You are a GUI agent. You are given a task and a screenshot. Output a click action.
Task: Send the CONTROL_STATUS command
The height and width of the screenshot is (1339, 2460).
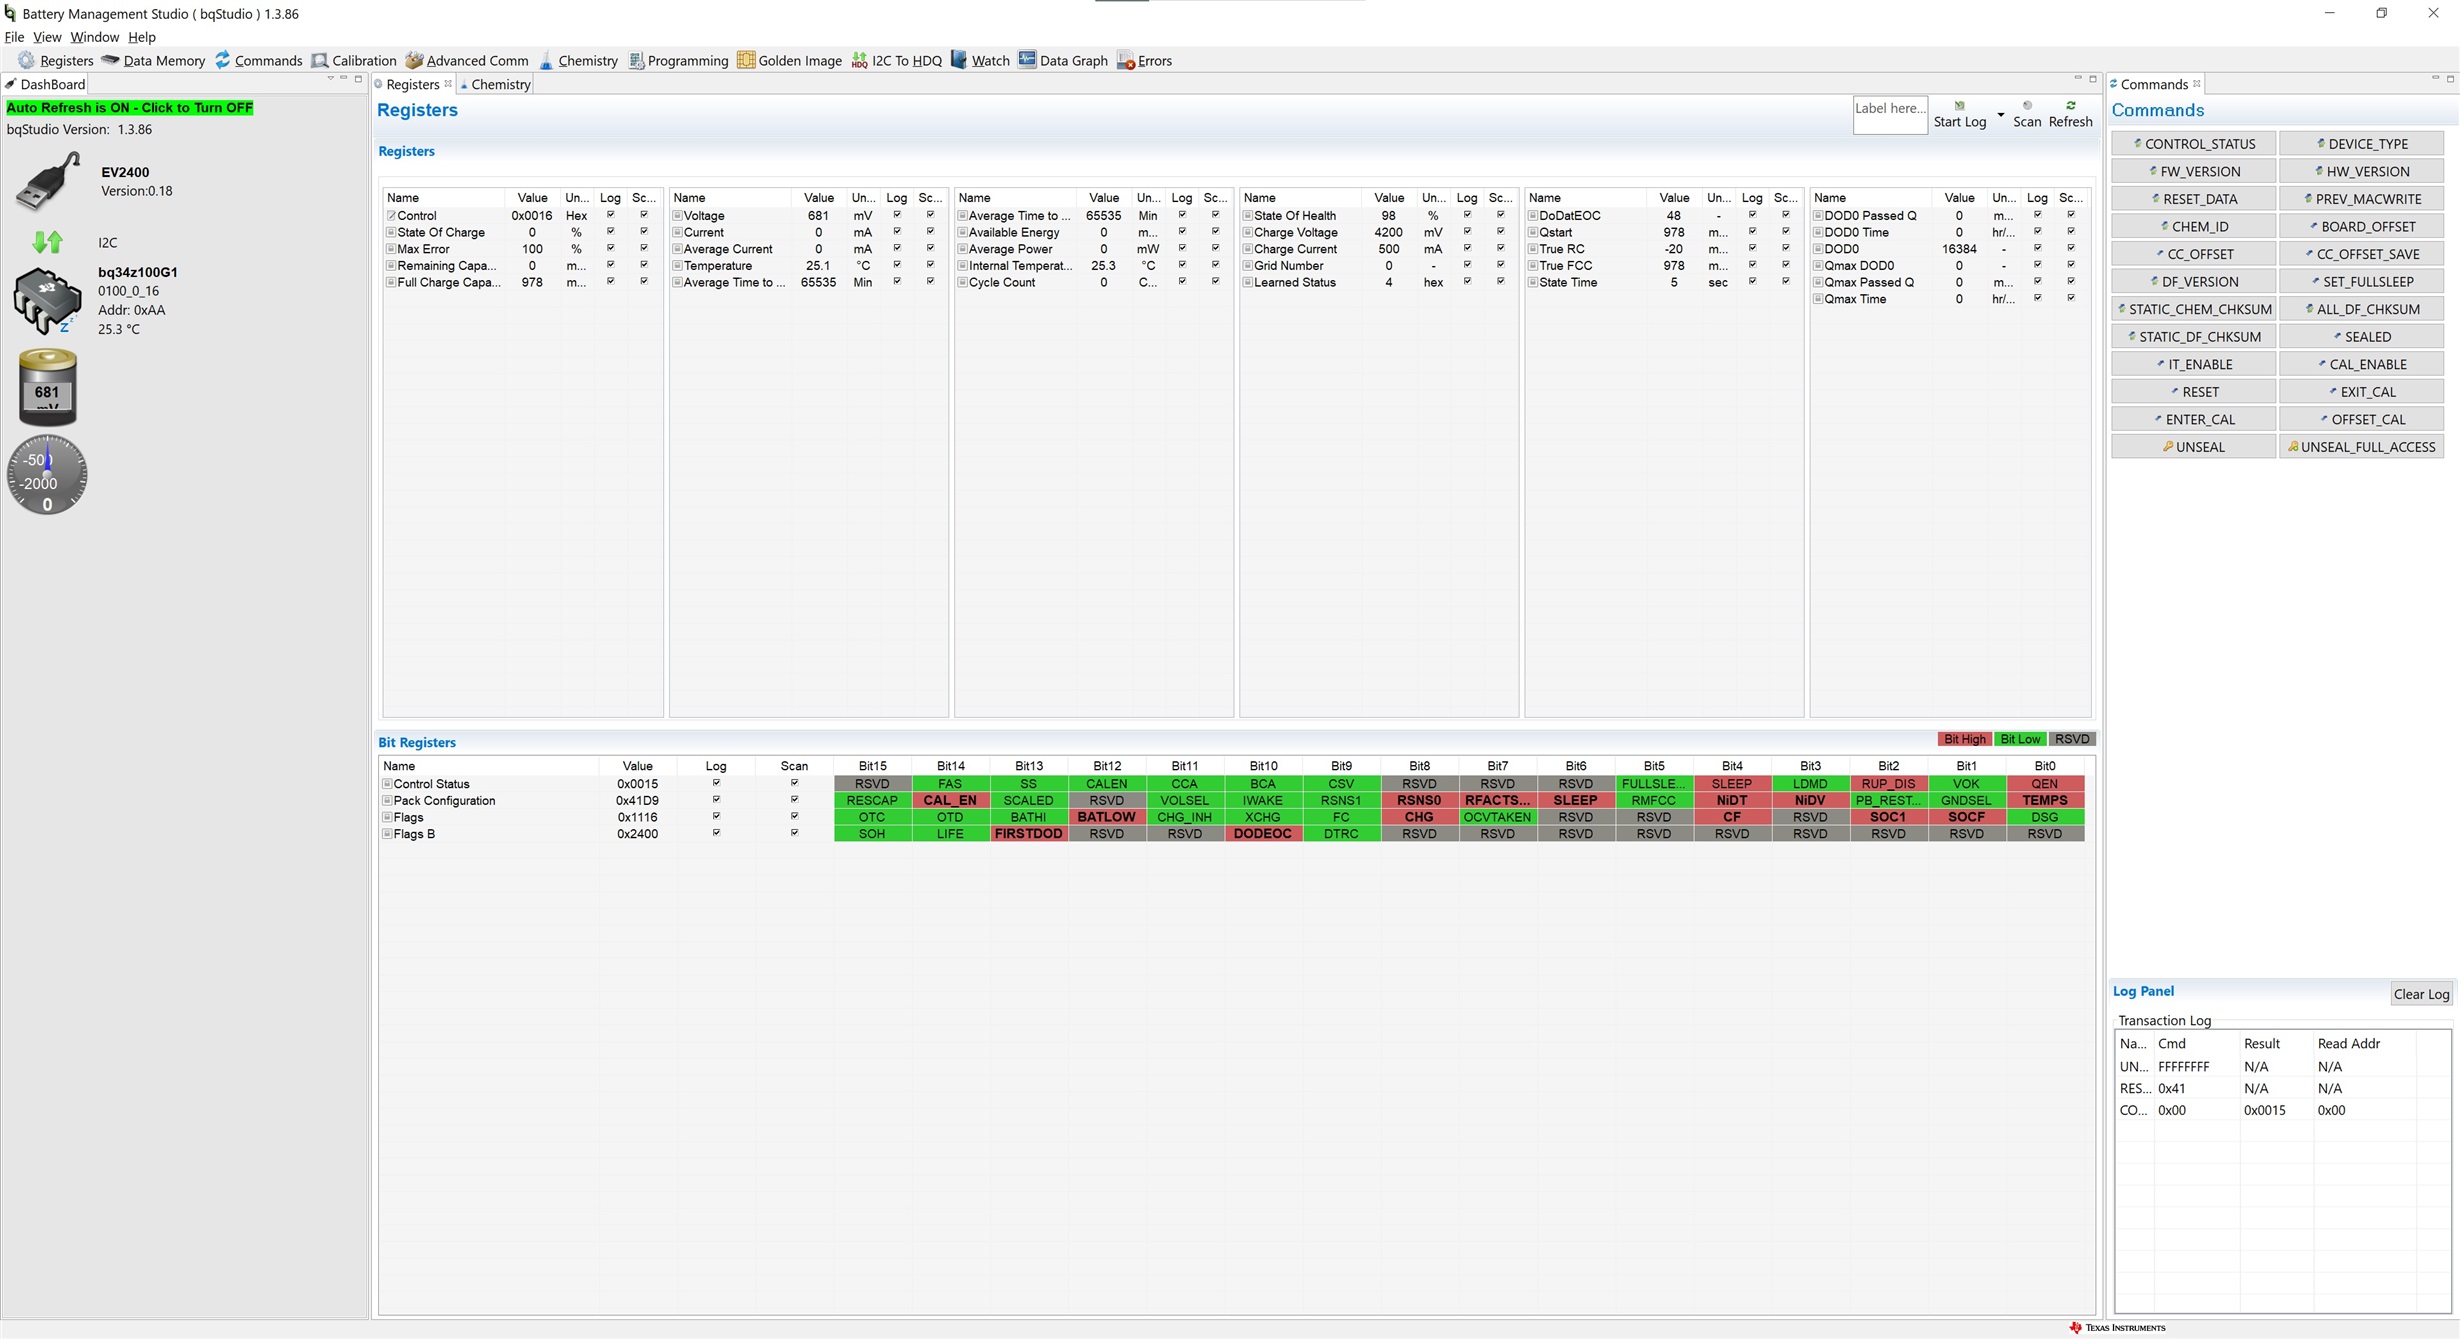tap(2194, 144)
